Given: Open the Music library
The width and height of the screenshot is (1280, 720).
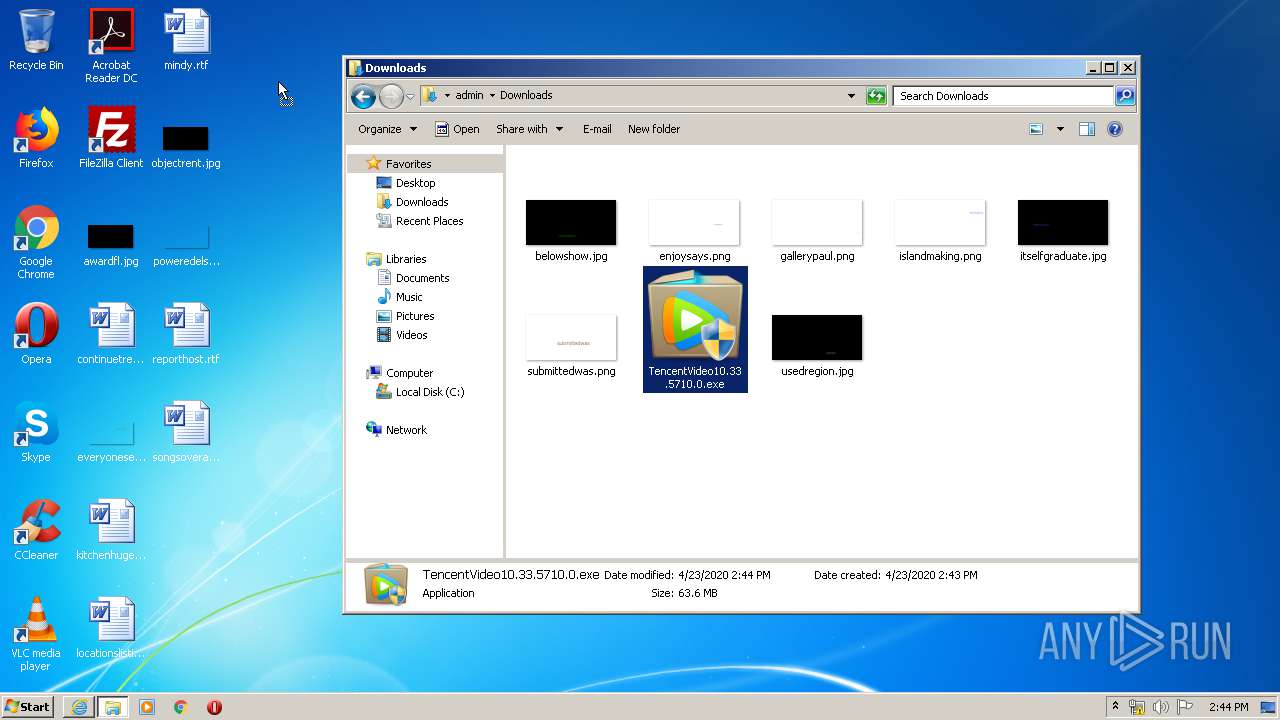Looking at the screenshot, I should tap(400, 297).
